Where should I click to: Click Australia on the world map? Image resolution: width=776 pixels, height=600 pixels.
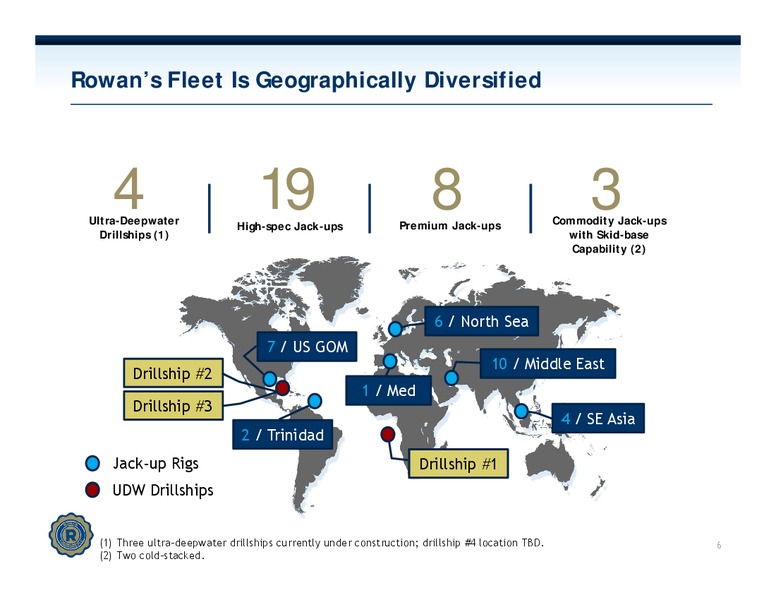(549, 465)
